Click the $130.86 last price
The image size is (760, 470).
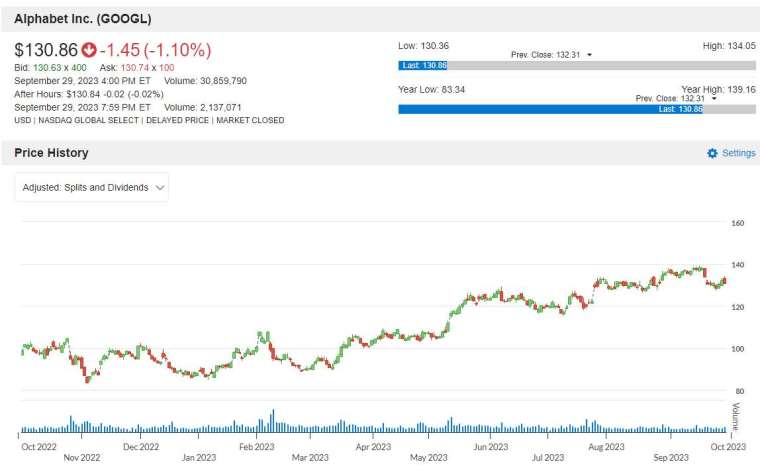(46, 49)
